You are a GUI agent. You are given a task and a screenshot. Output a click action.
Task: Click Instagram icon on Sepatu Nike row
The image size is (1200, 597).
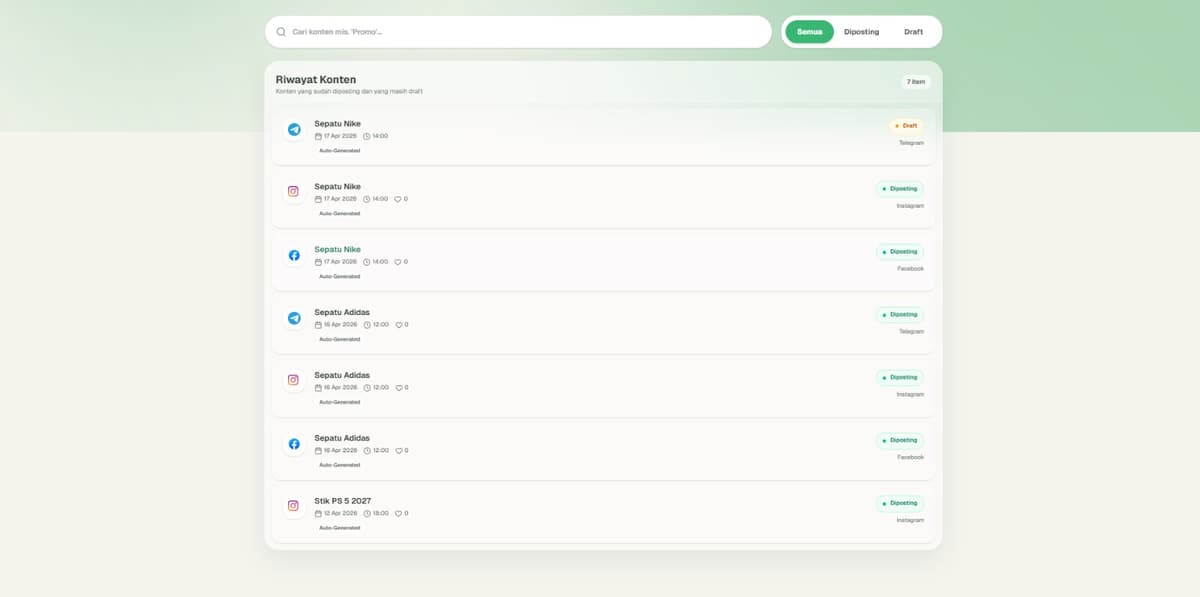pos(294,191)
